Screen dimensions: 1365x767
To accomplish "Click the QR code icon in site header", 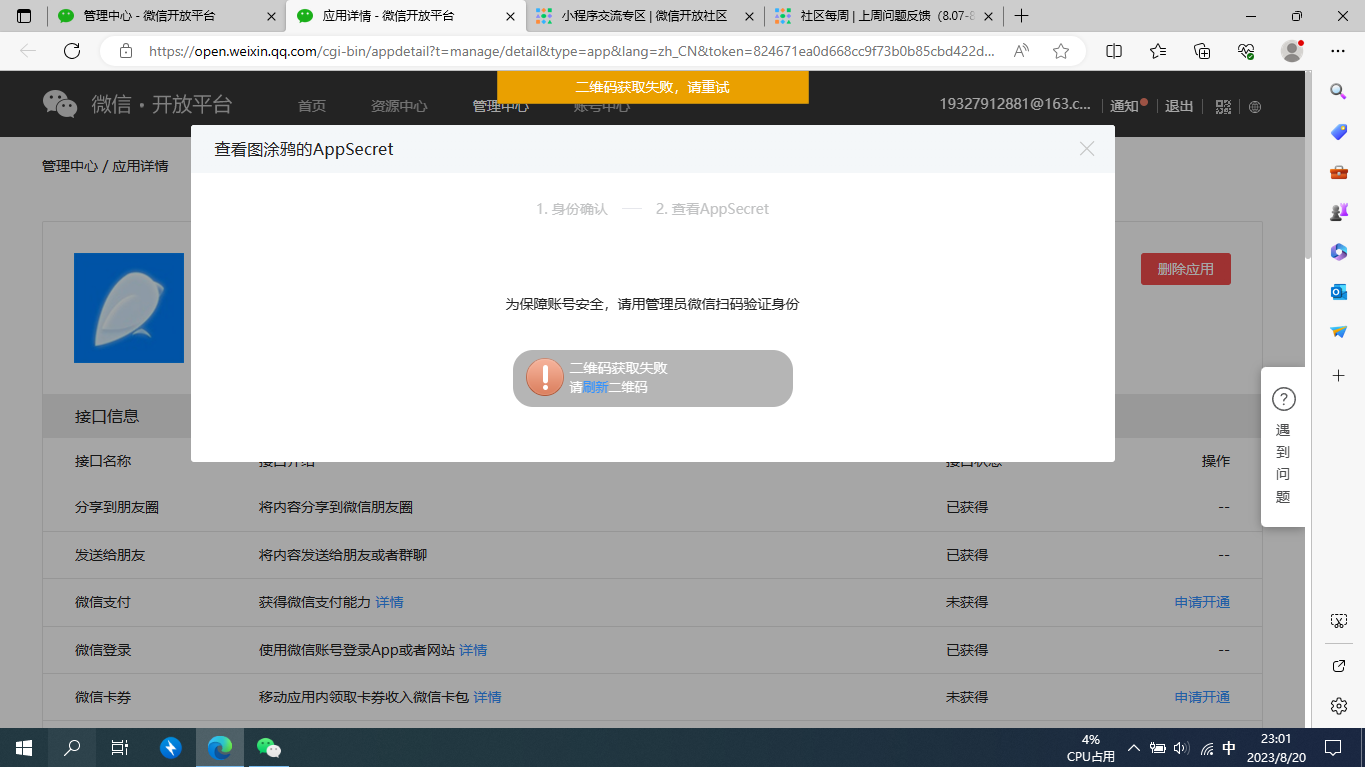I will click(x=1223, y=107).
